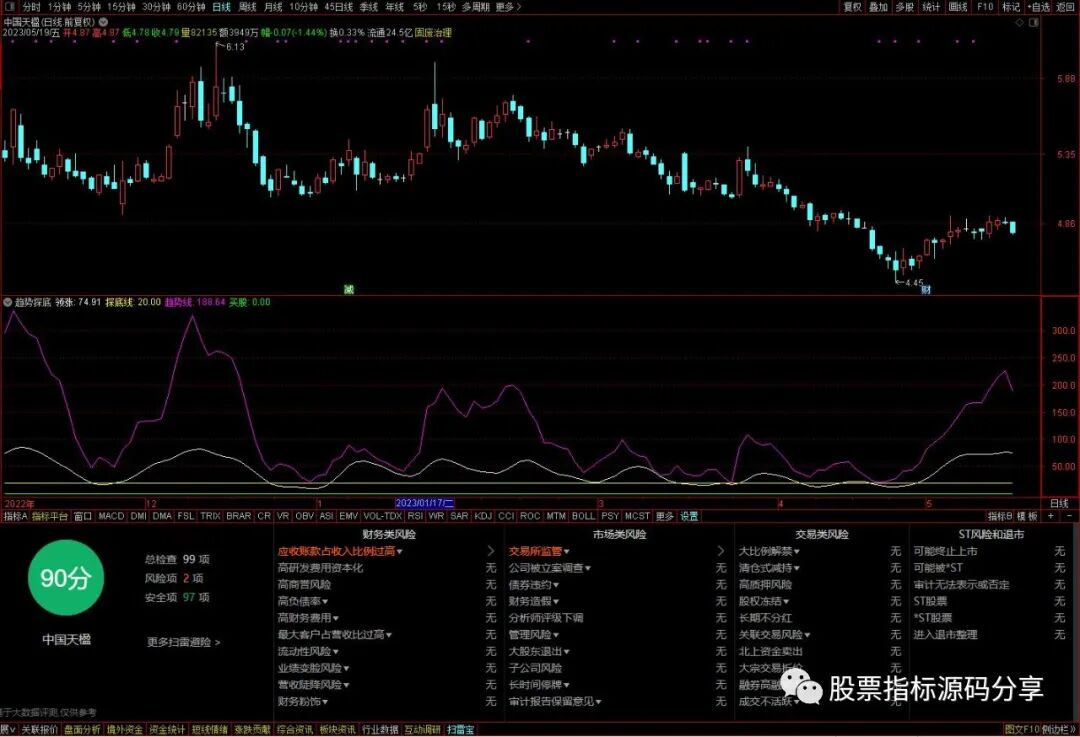Click the 标记 mark button

(x=1011, y=7)
